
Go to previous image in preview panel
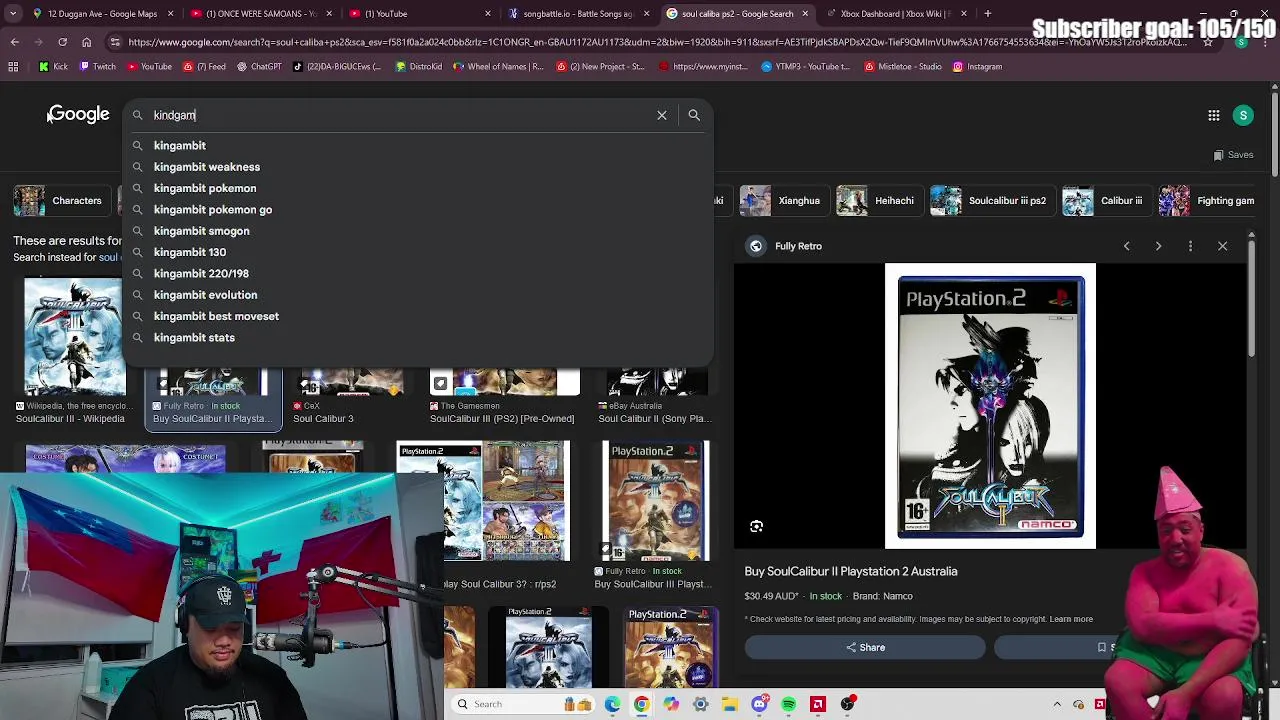(x=1127, y=246)
